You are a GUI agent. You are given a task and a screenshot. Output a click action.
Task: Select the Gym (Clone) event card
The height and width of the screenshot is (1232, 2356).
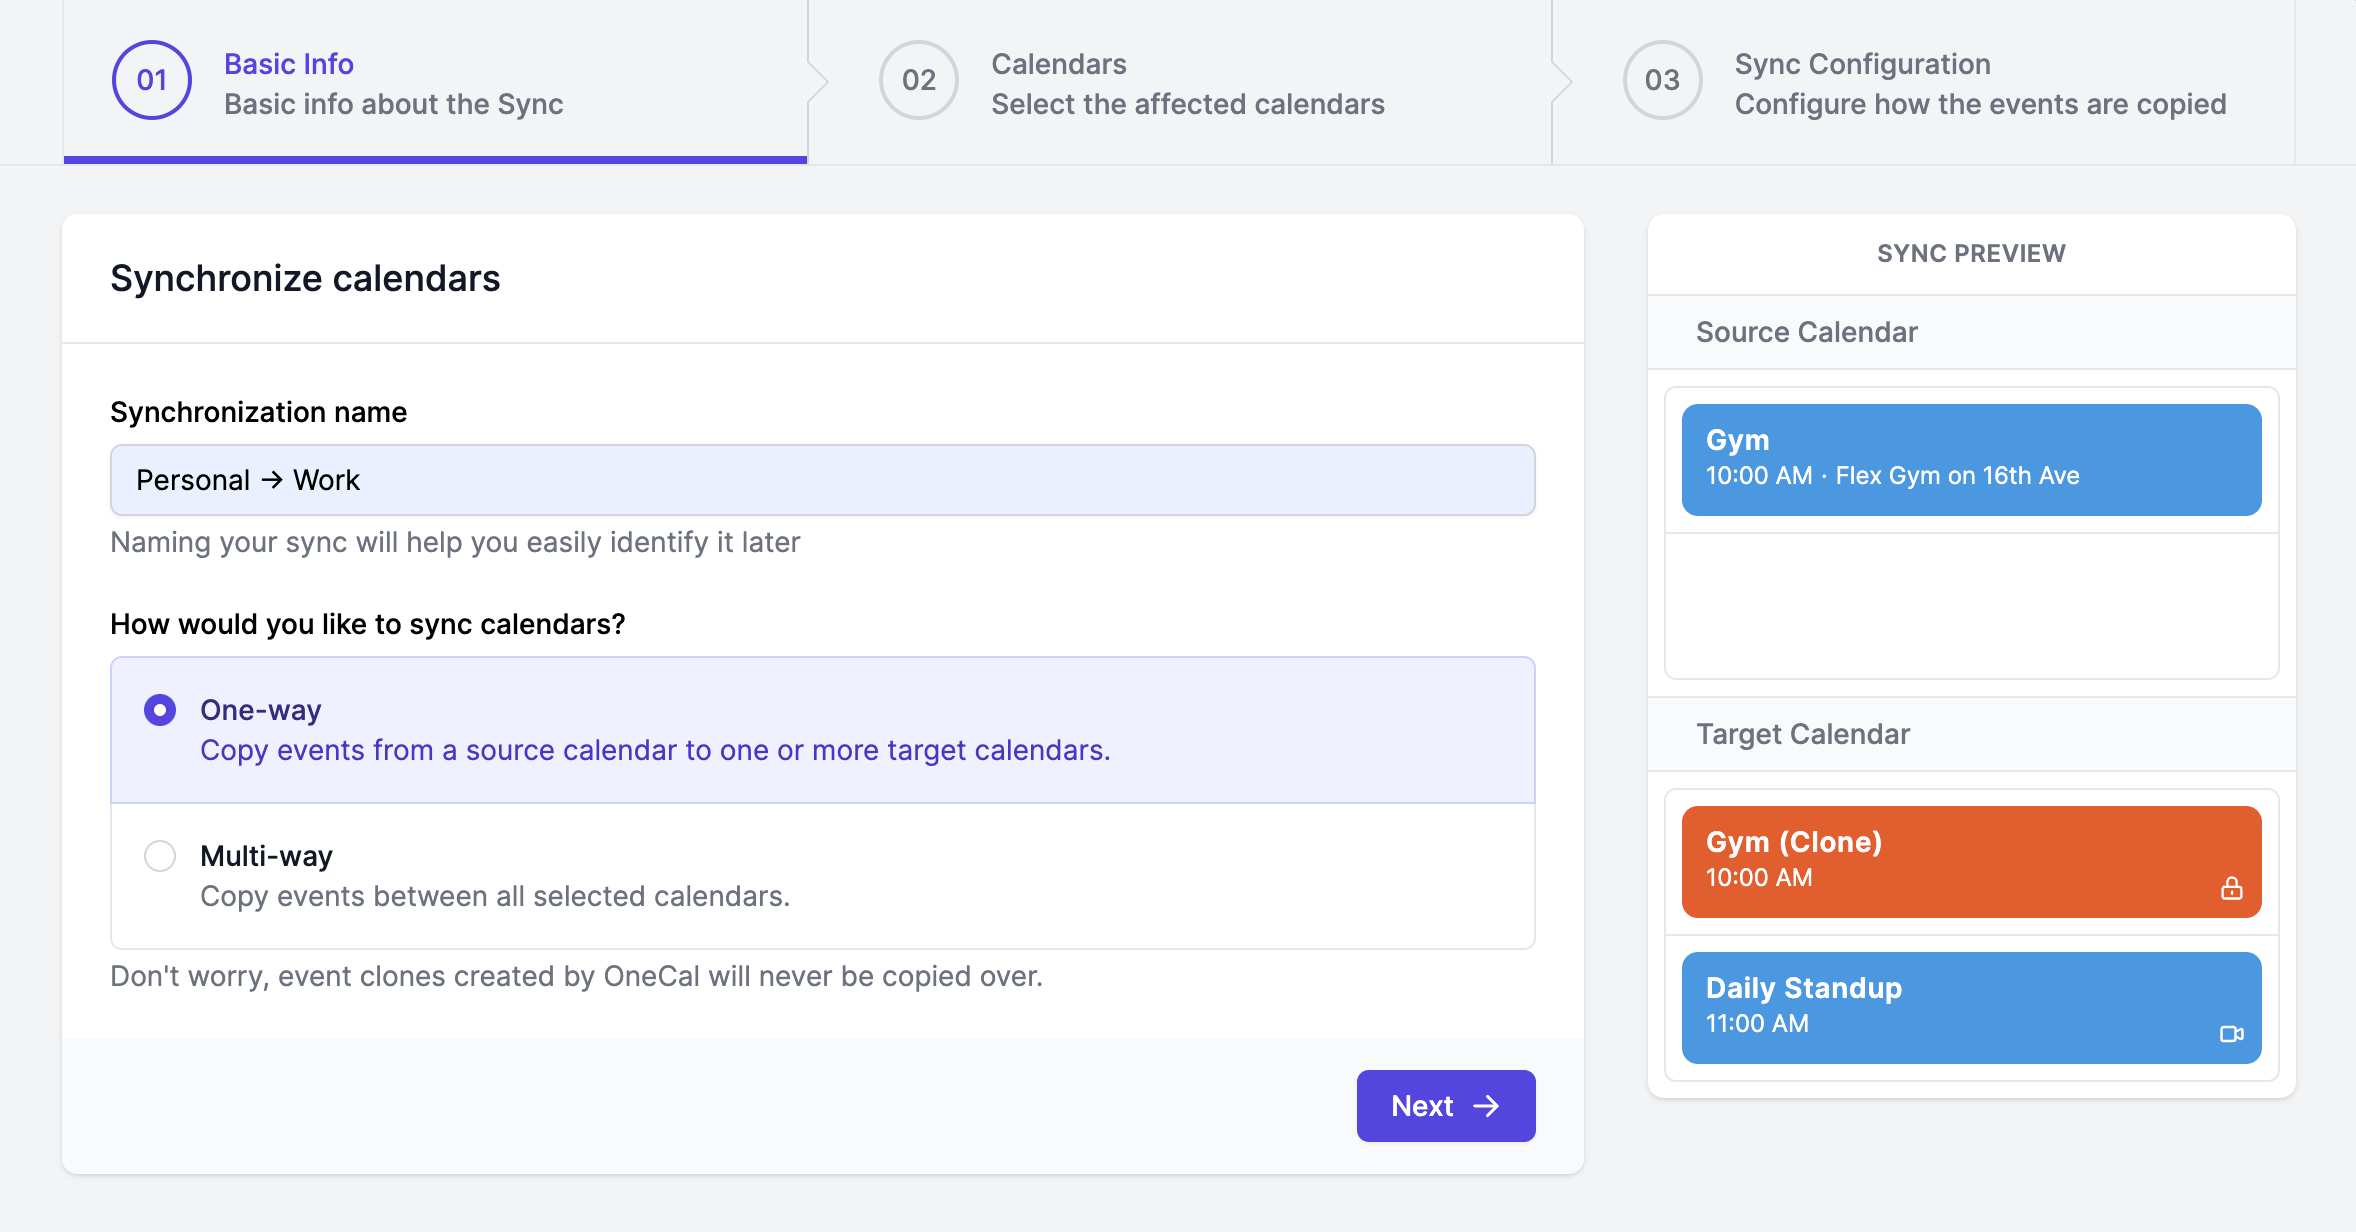[x=1970, y=860]
